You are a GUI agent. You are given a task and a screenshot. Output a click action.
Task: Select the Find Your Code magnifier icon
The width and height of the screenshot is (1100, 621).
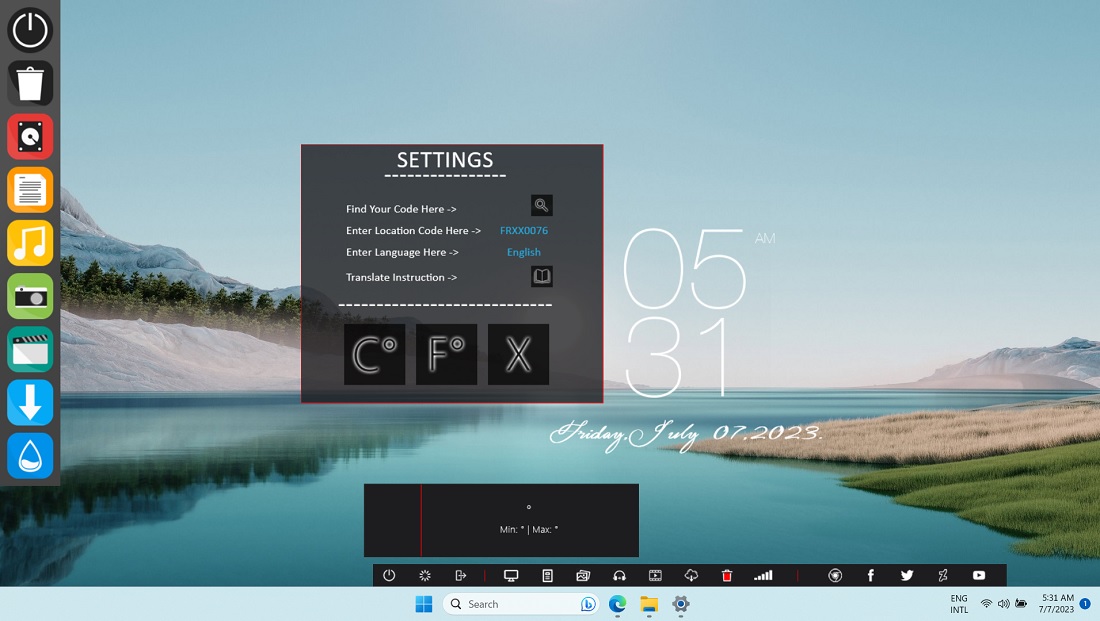tap(541, 205)
